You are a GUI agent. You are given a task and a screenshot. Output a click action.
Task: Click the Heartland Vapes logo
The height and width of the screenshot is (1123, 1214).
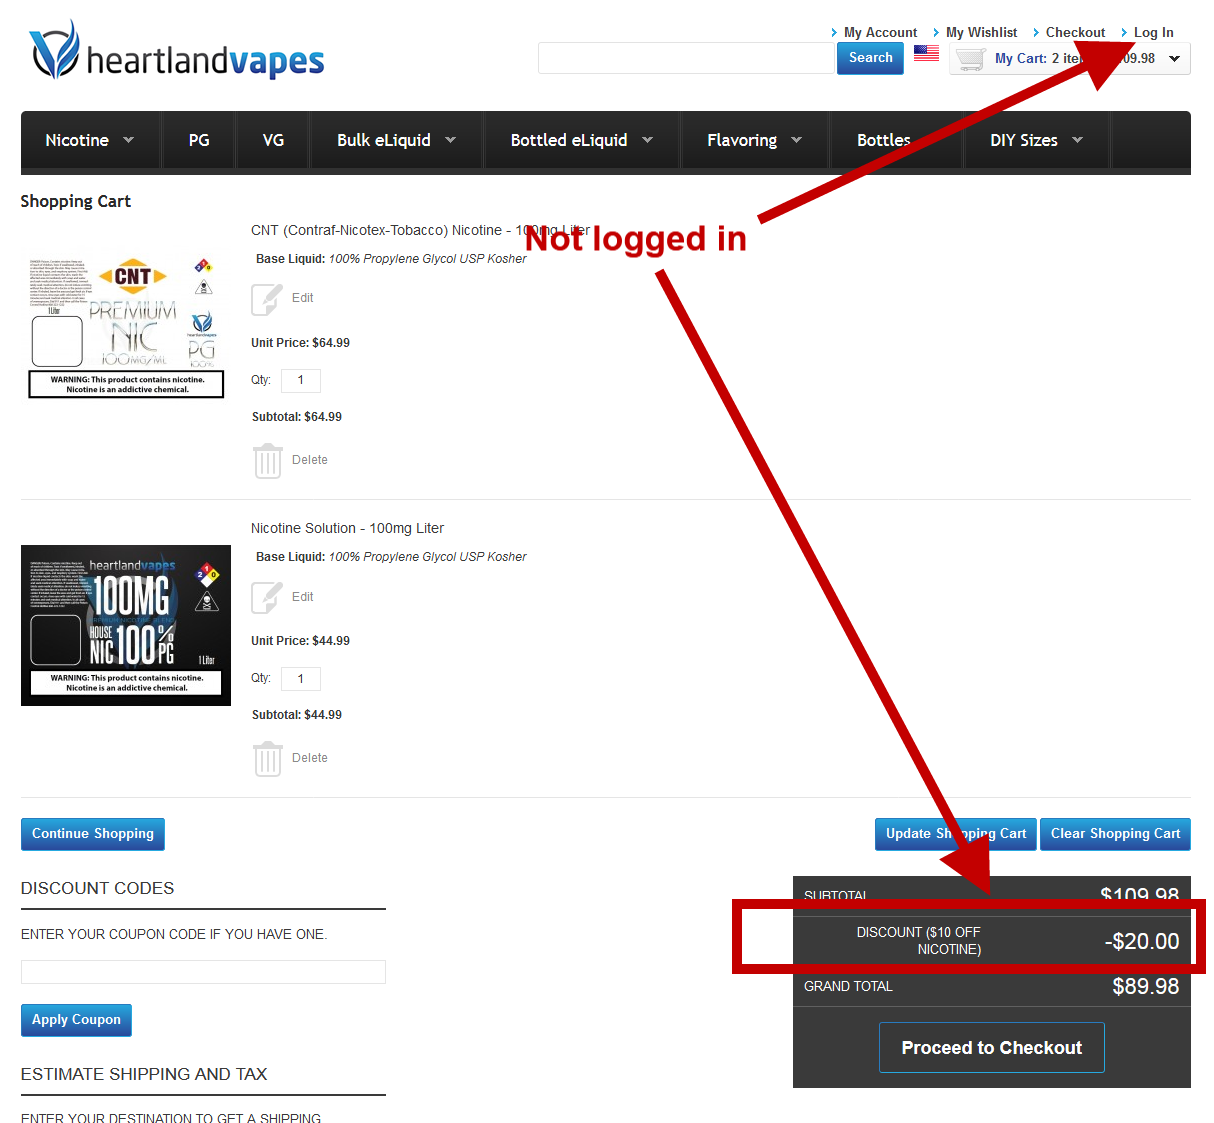(x=177, y=52)
